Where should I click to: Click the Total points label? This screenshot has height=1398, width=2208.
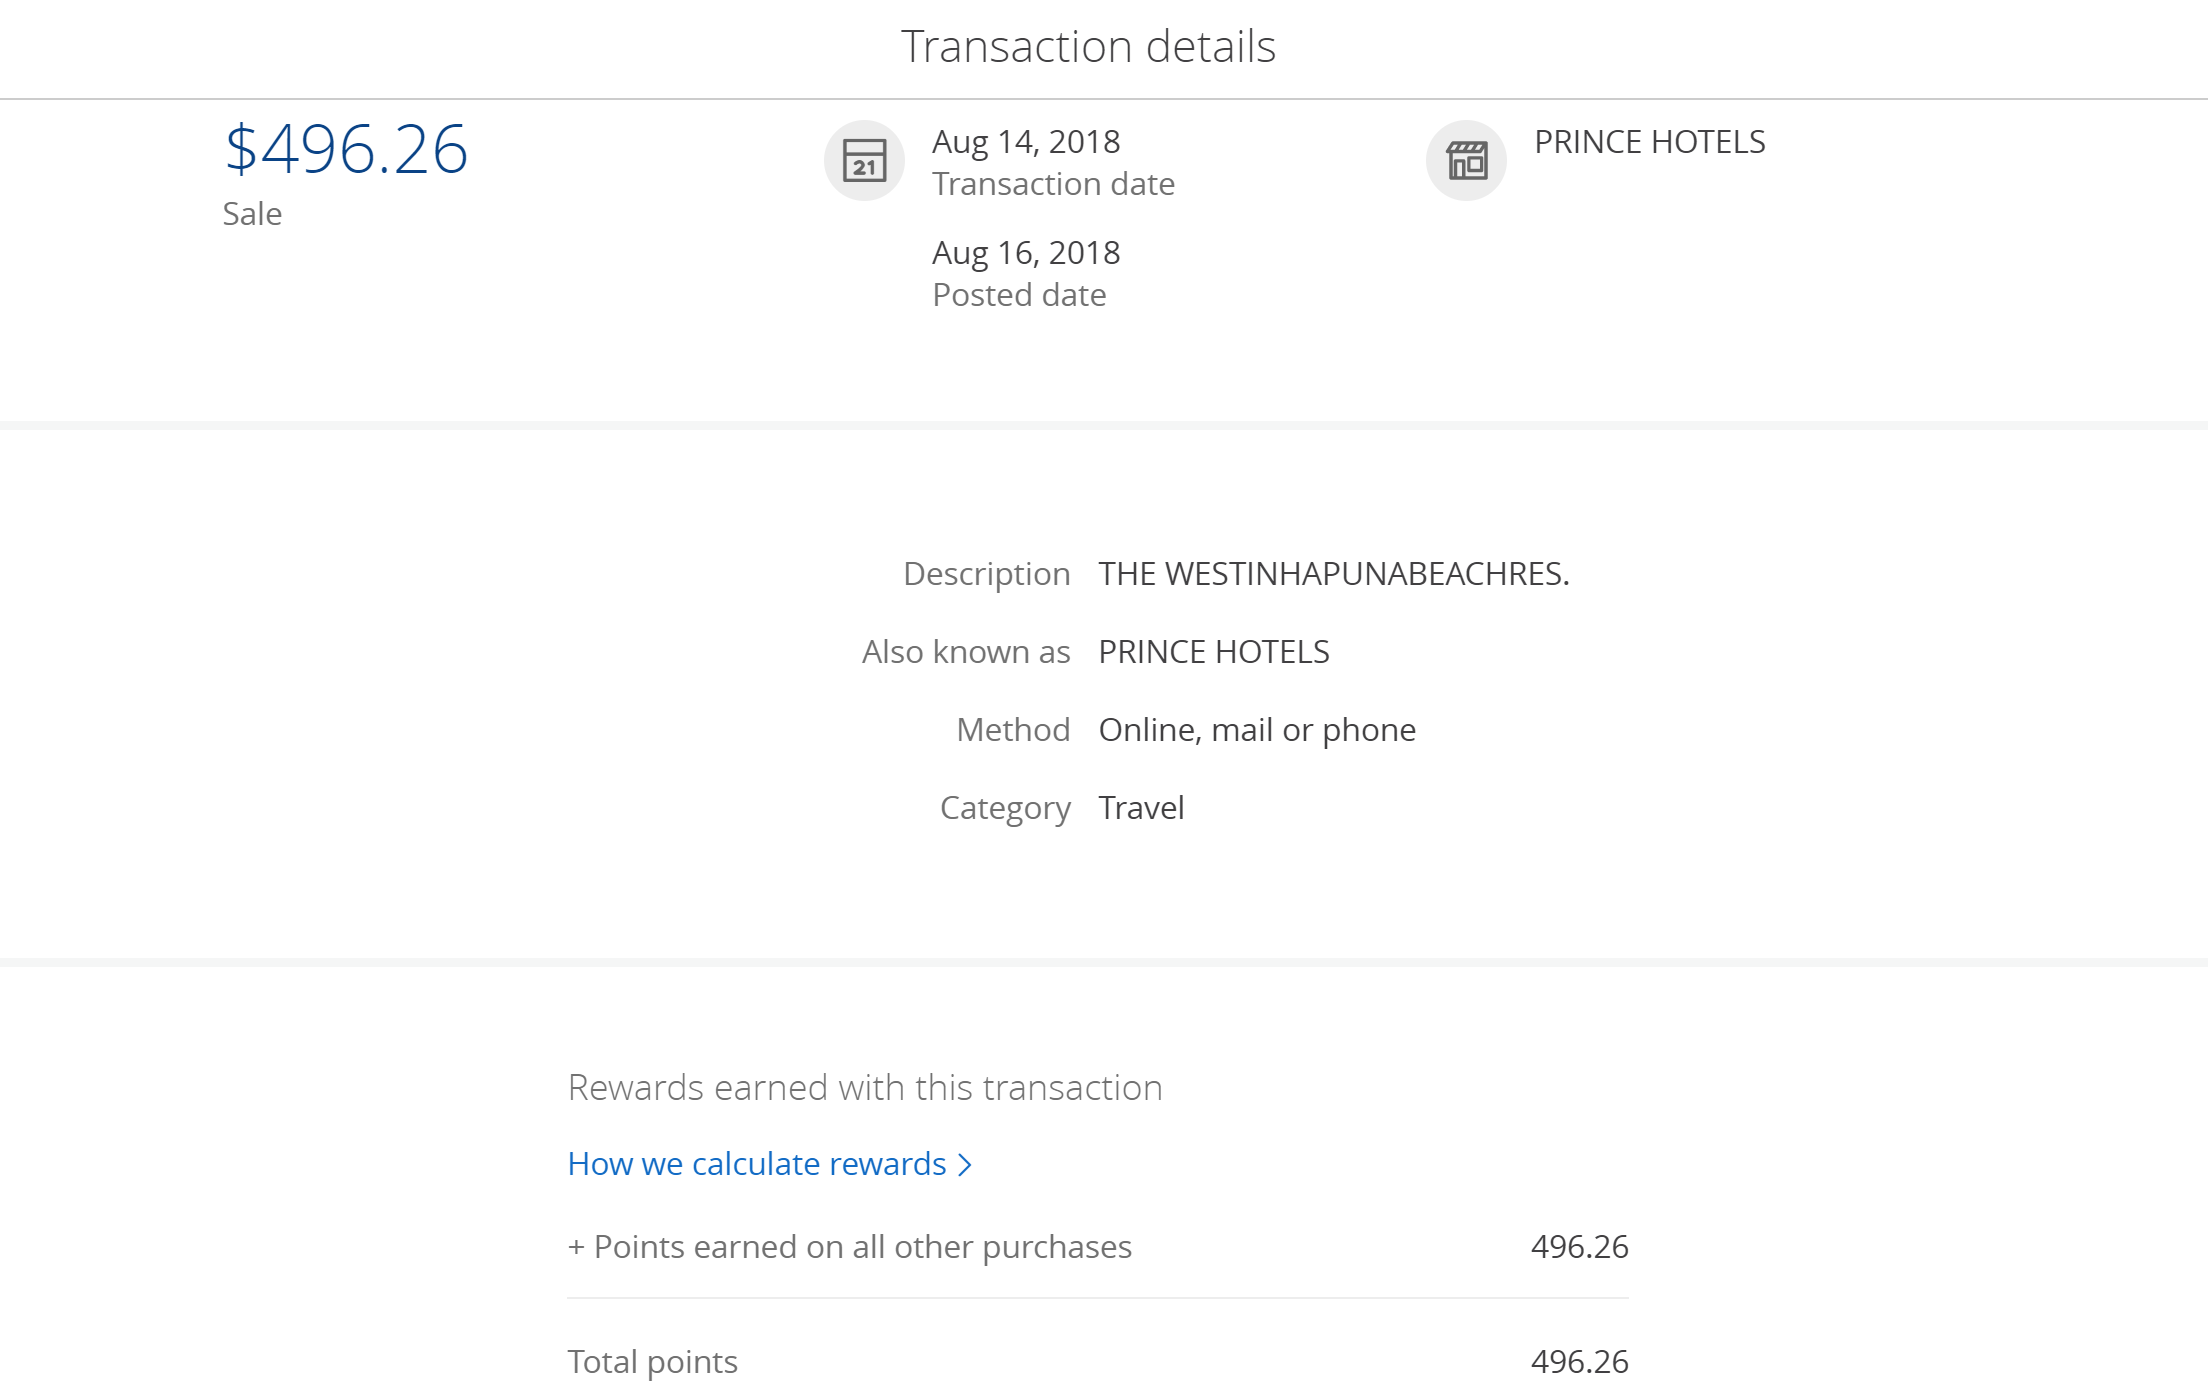[652, 1362]
